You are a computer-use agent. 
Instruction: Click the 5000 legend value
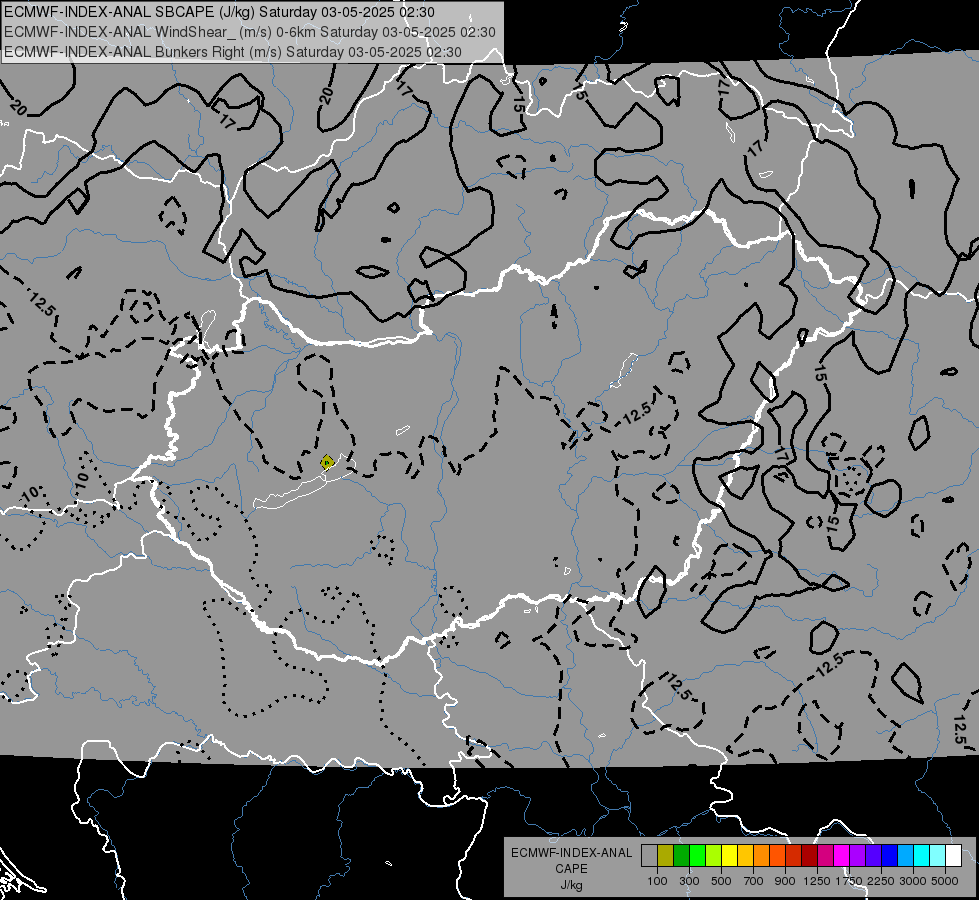[x=945, y=881]
